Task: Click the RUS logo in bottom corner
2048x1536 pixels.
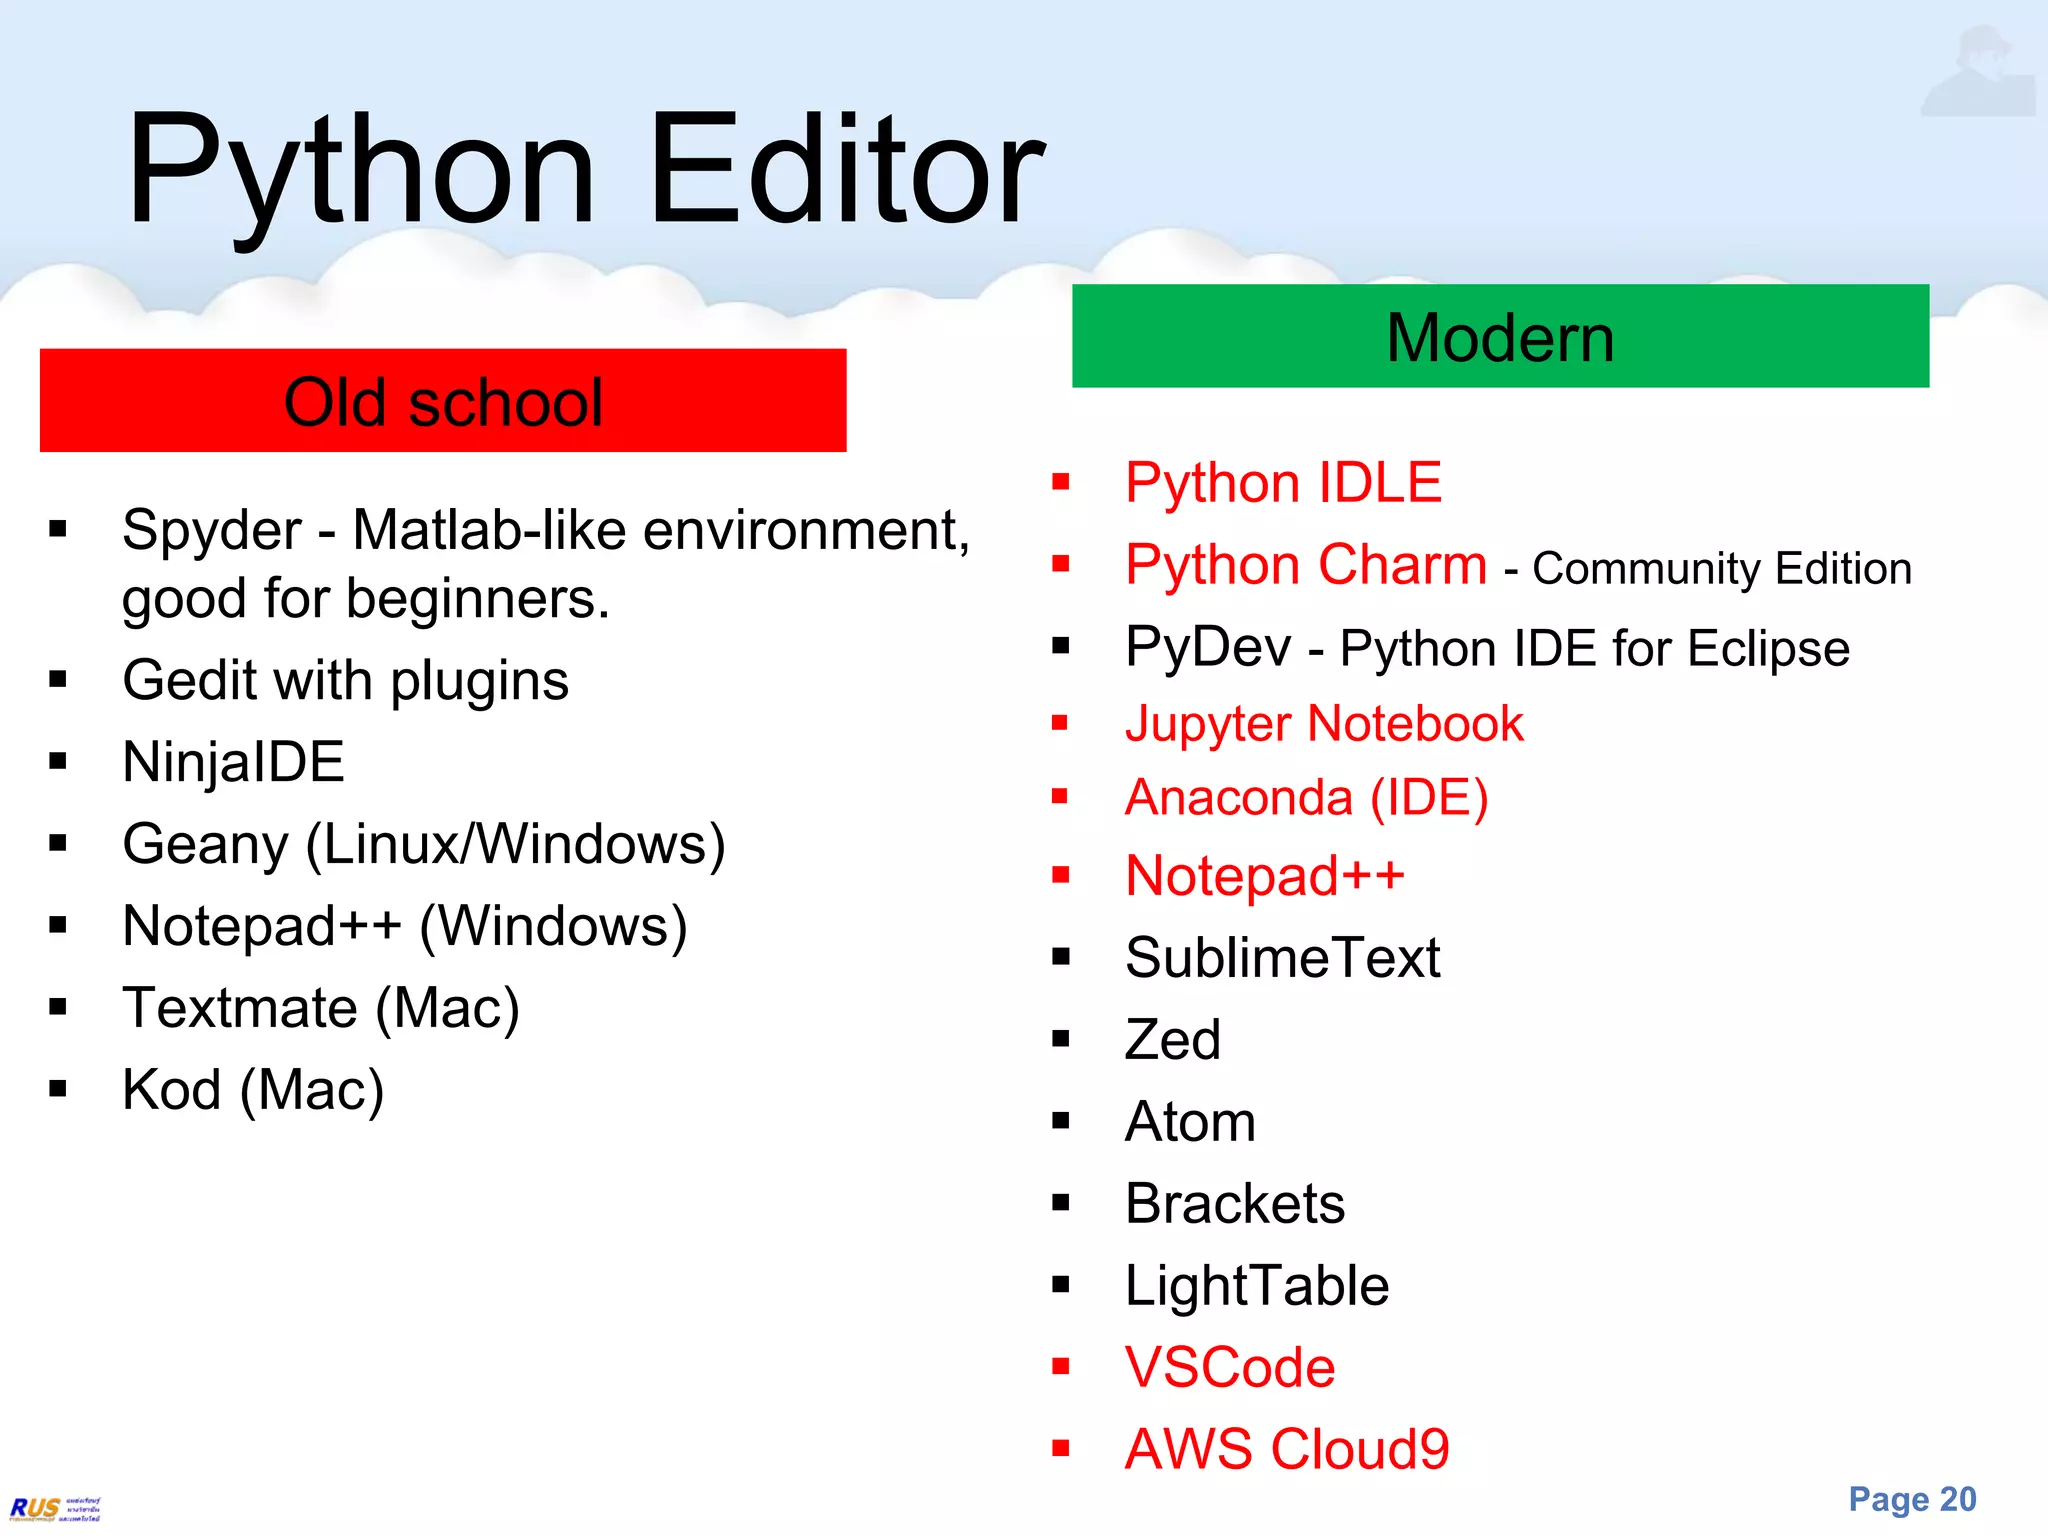Action: [55, 1508]
